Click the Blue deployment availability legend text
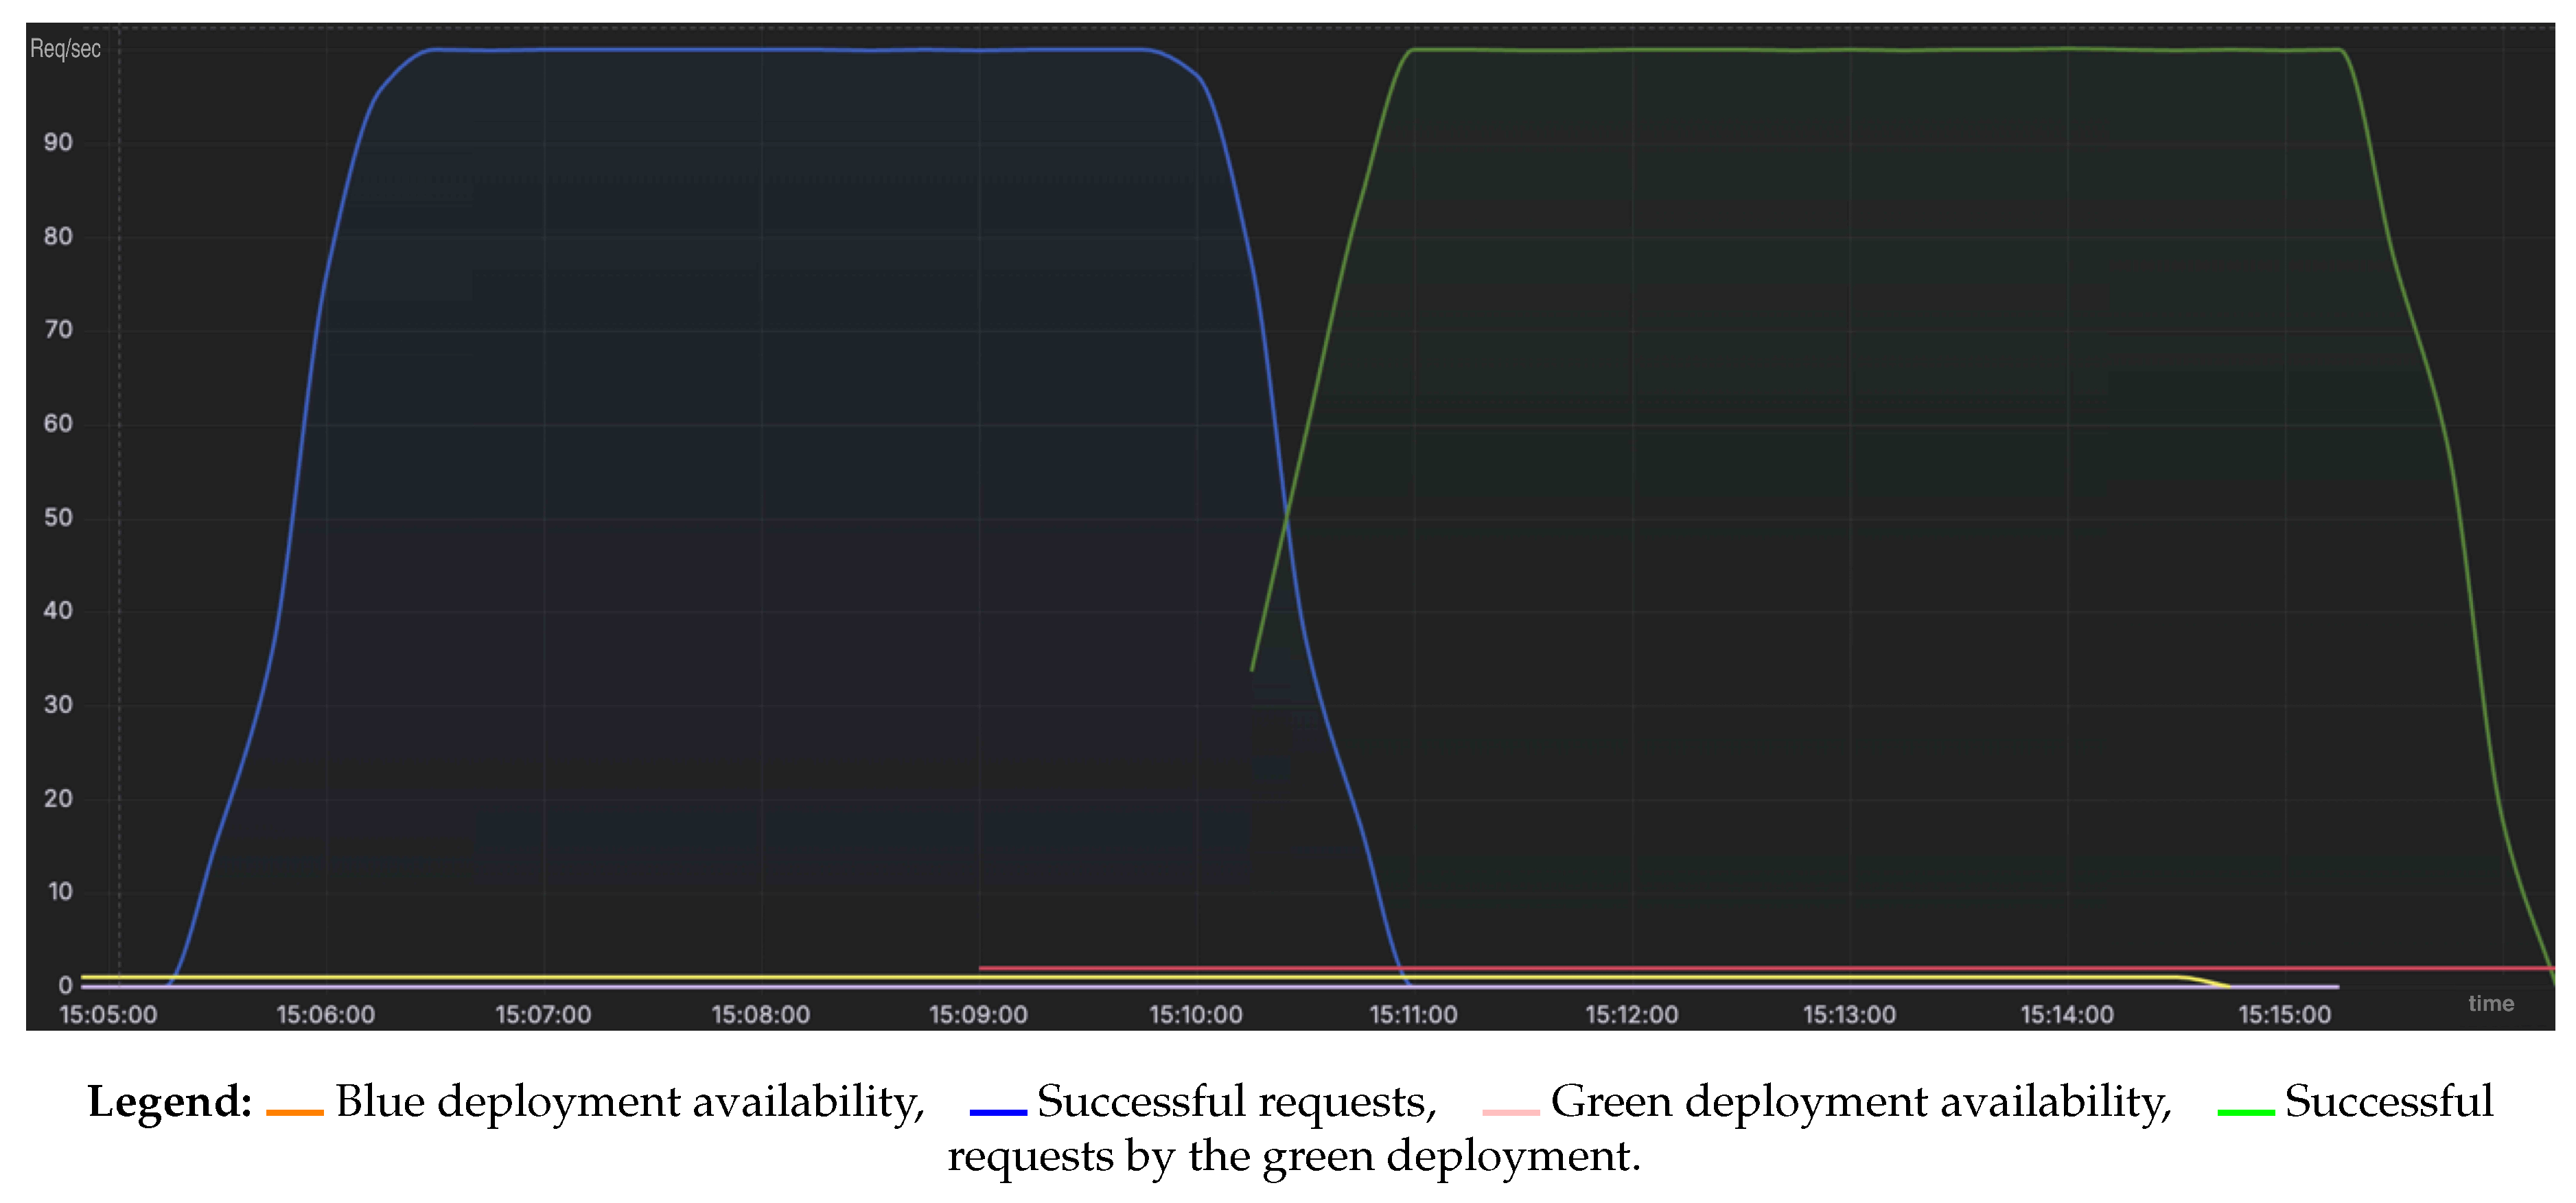This screenshot has width=2576, height=1203. [629, 1101]
